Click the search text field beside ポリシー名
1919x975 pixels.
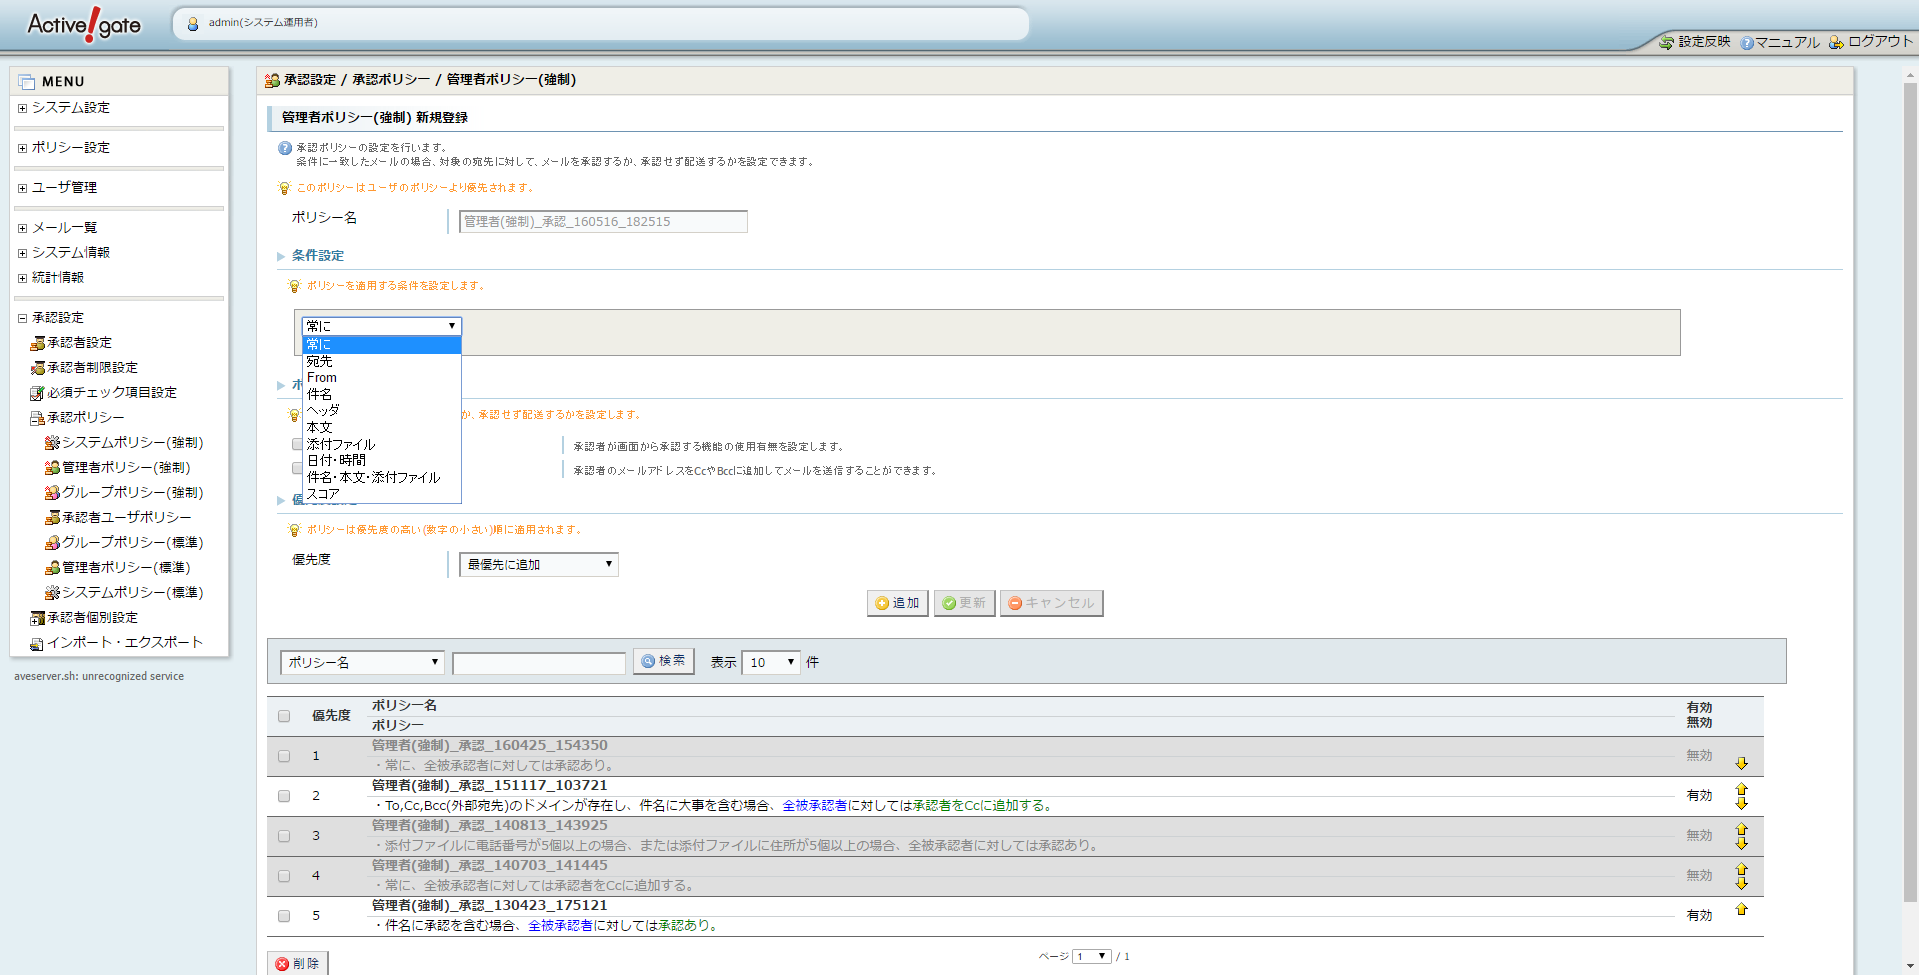(538, 663)
